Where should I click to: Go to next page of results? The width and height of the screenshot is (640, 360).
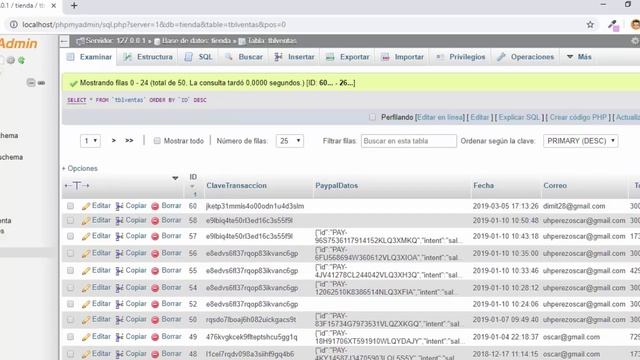(x=114, y=140)
